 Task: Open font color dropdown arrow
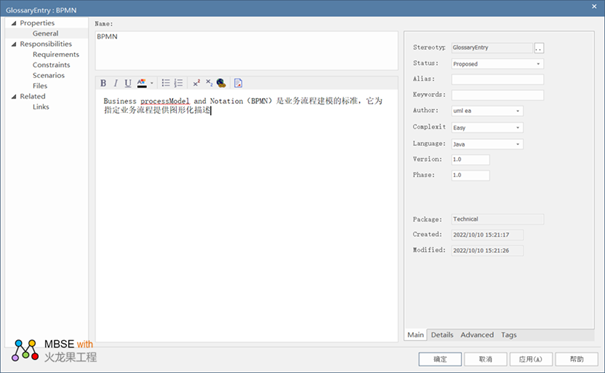click(x=152, y=83)
